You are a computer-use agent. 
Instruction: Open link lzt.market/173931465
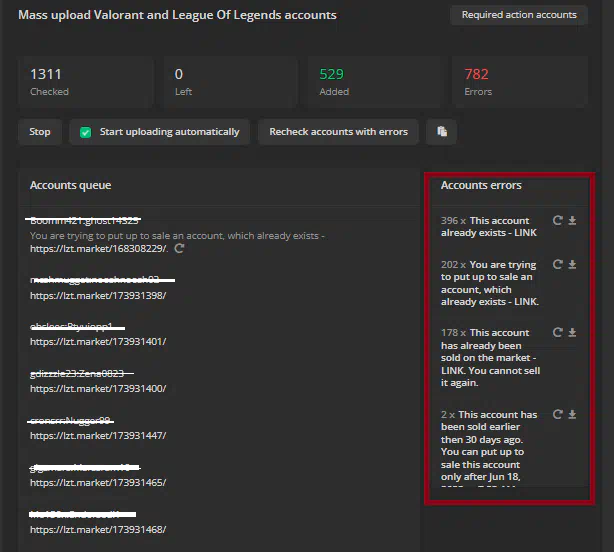coord(98,483)
